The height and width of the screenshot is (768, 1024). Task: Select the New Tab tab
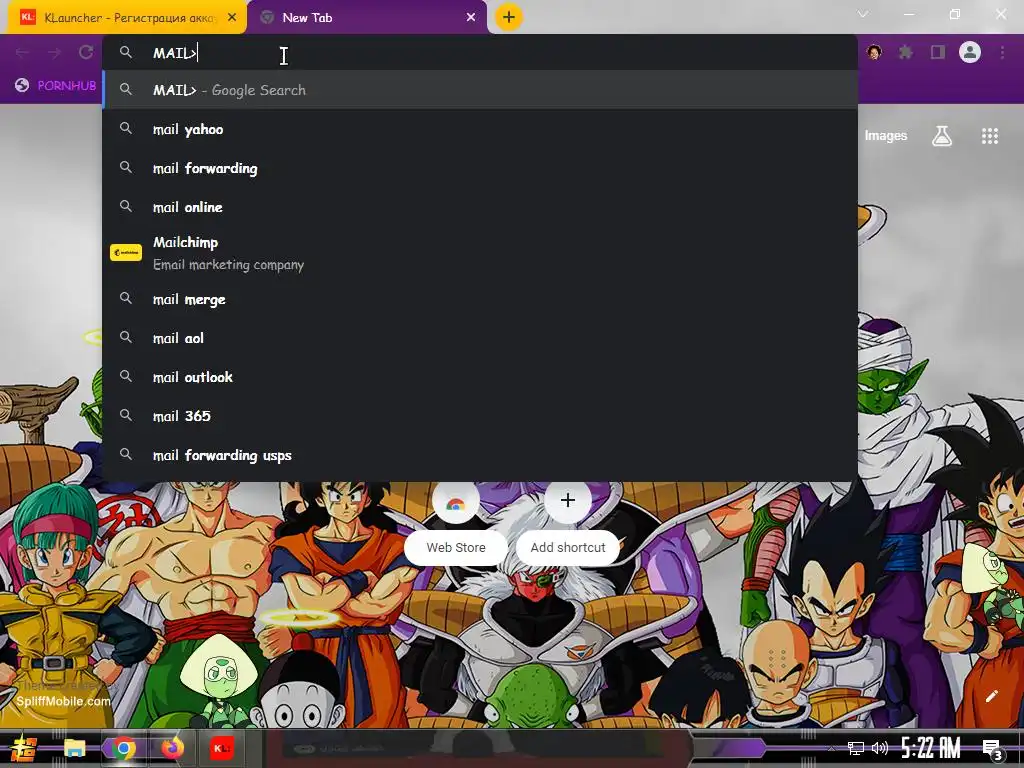tap(368, 18)
